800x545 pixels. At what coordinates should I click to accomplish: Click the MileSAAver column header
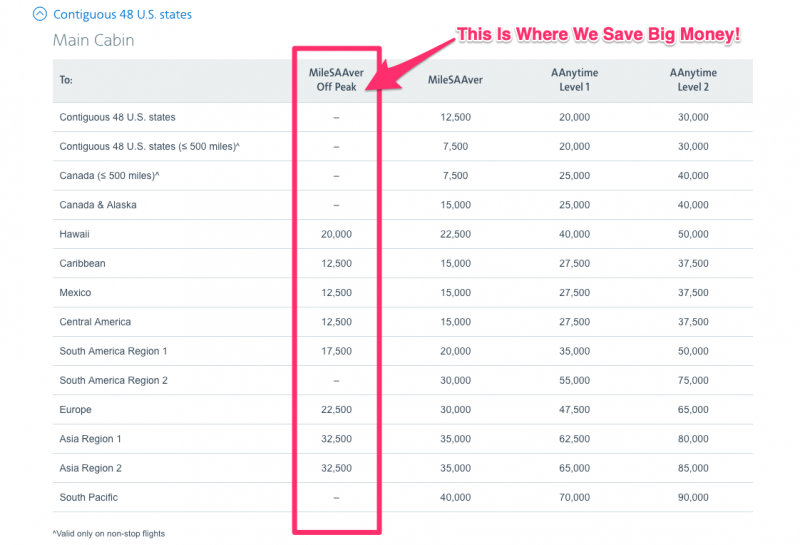coord(455,80)
